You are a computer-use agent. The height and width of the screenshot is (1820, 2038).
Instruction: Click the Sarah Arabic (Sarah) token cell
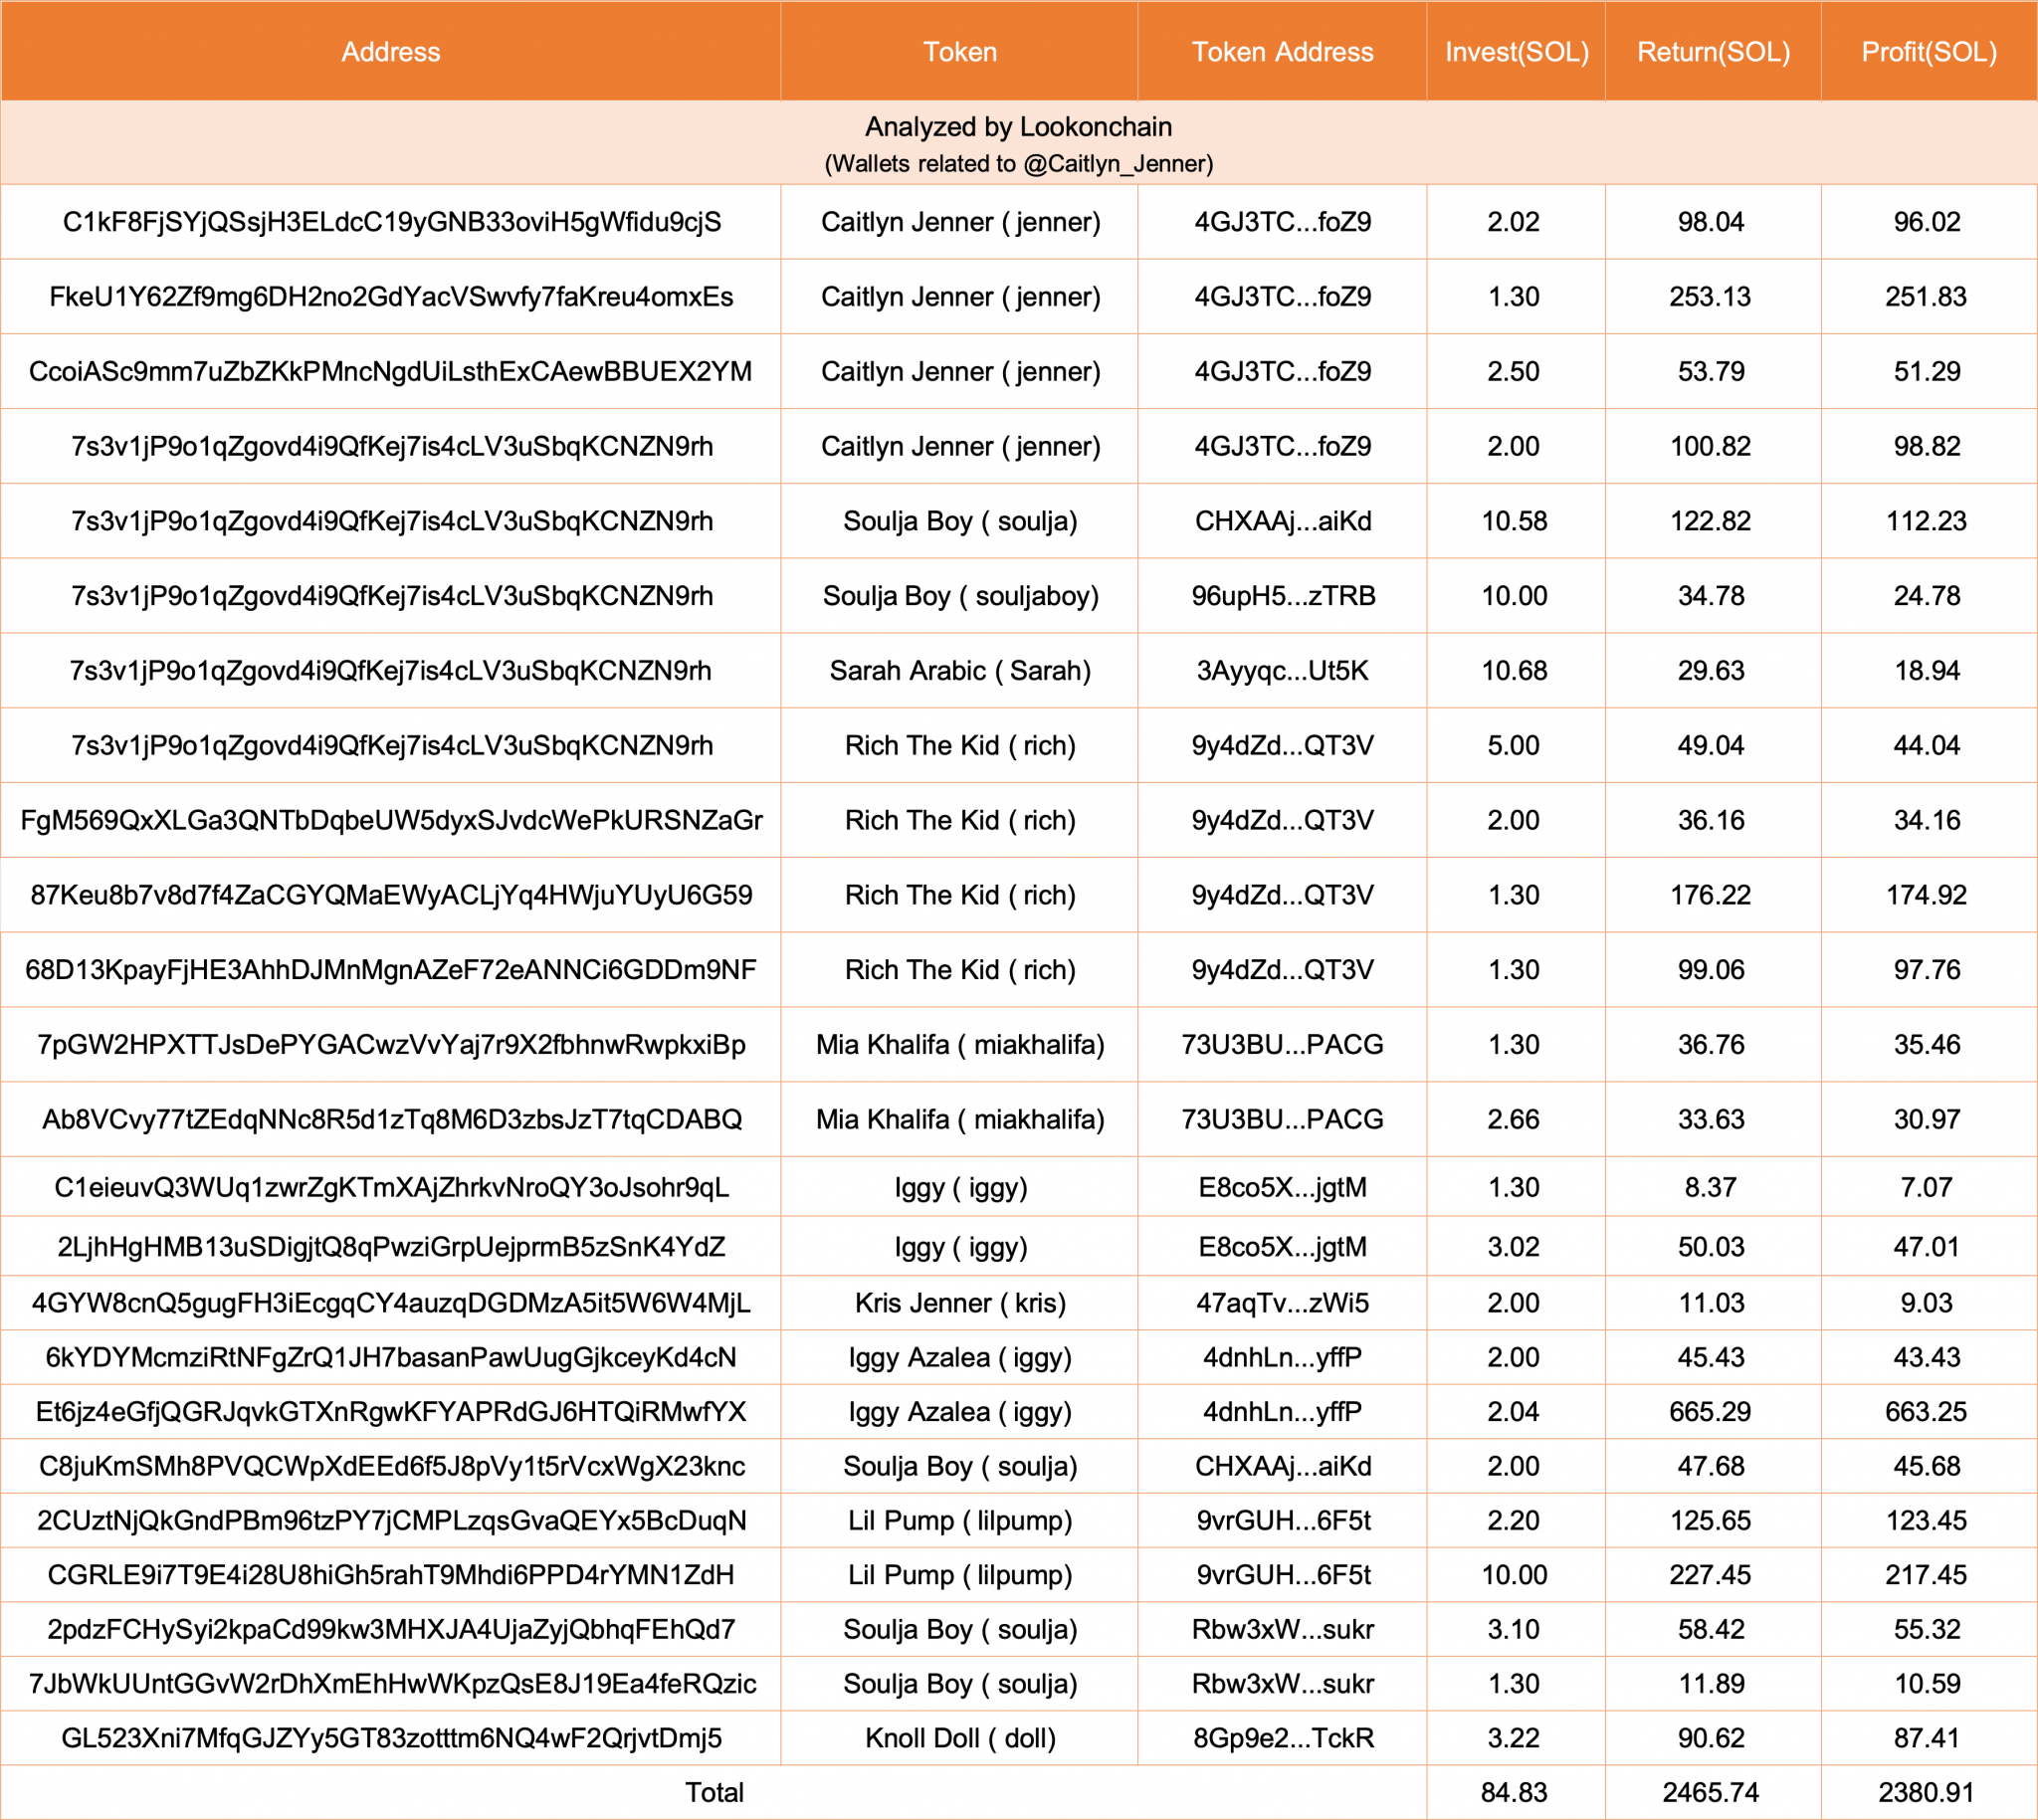click(x=959, y=671)
